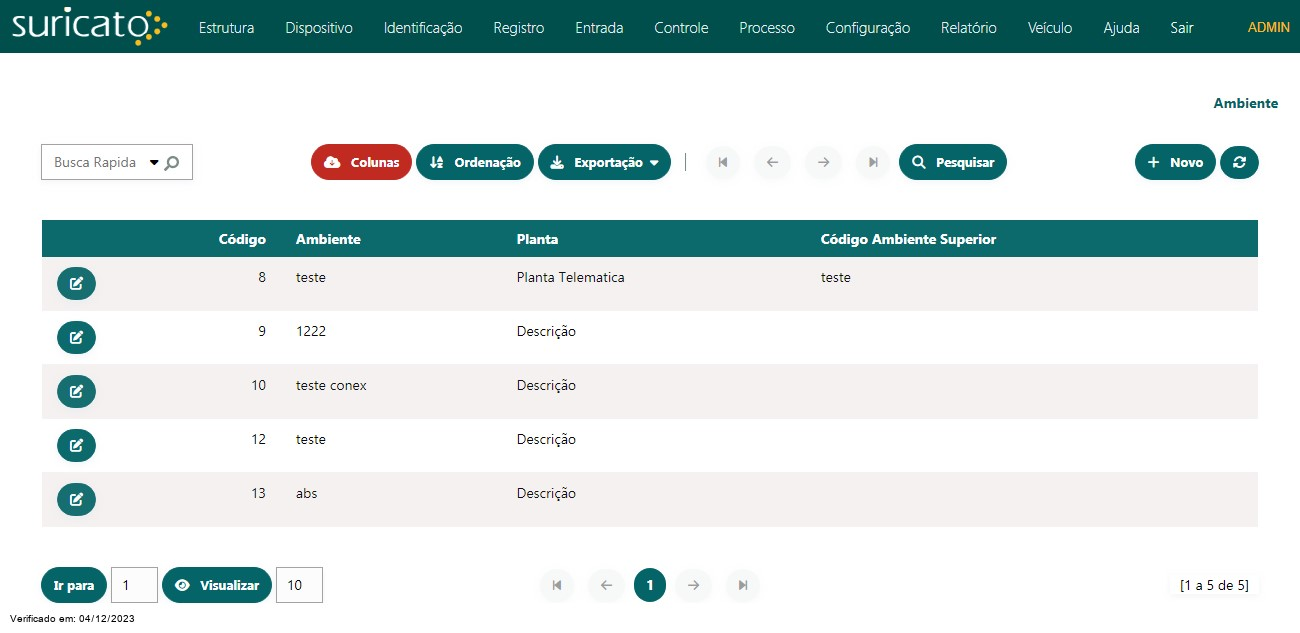Open the Veículo menu
This screenshot has height=633, width=1300.
pos(1050,28)
